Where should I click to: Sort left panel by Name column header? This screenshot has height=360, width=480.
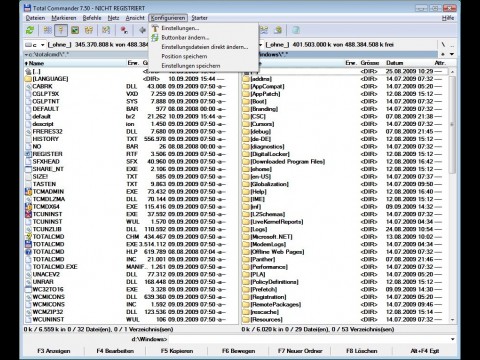tap(75, 63)
